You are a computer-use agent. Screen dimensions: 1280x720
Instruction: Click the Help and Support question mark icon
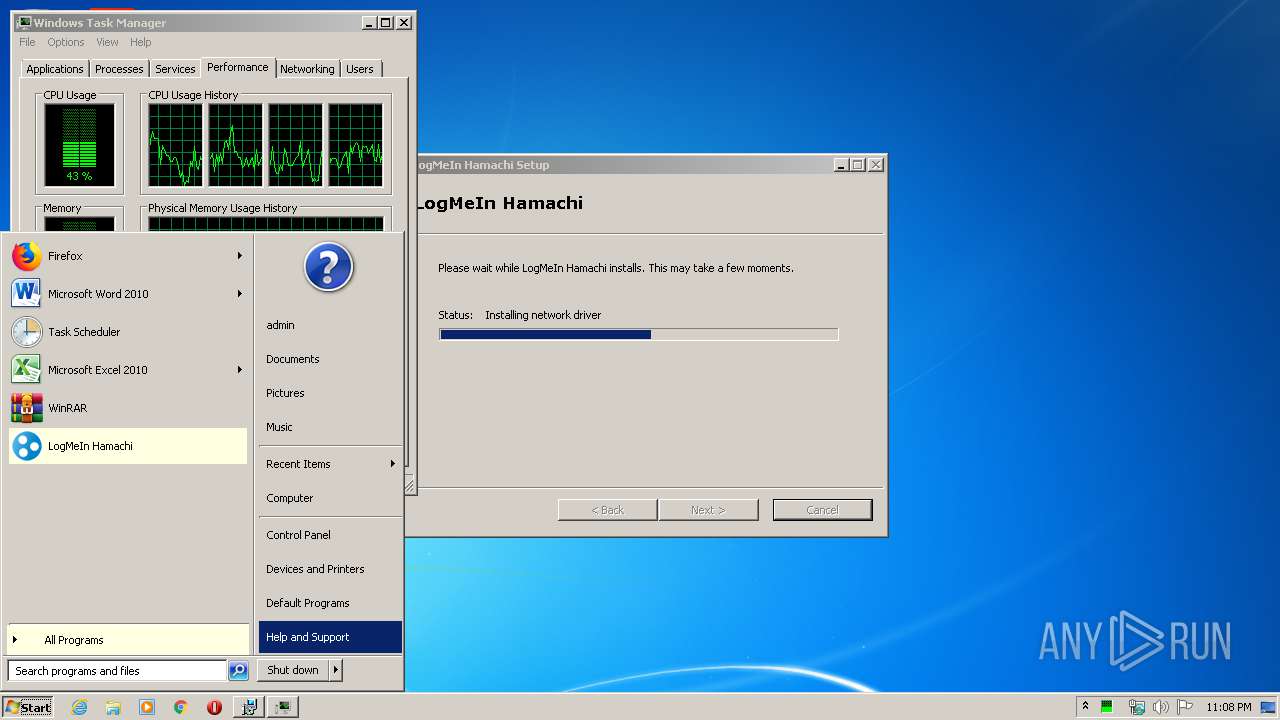pos(329,267)
